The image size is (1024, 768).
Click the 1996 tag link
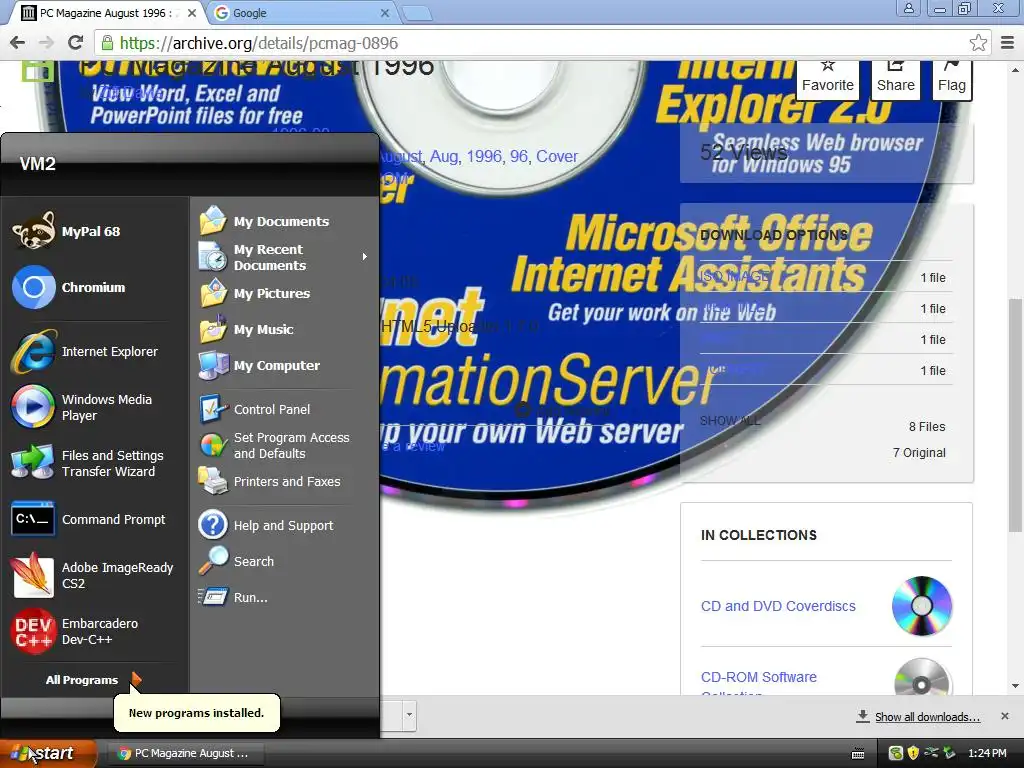[484, 157]
